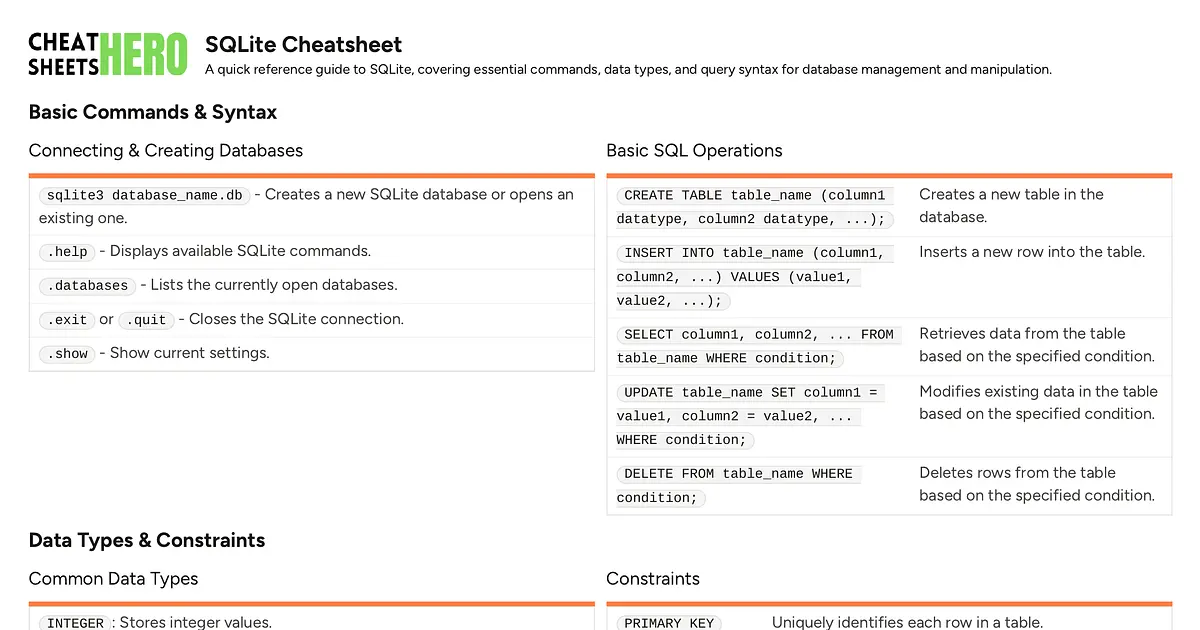1200x630 pixels.
Task: Click the .help command code
Action: 67,252
